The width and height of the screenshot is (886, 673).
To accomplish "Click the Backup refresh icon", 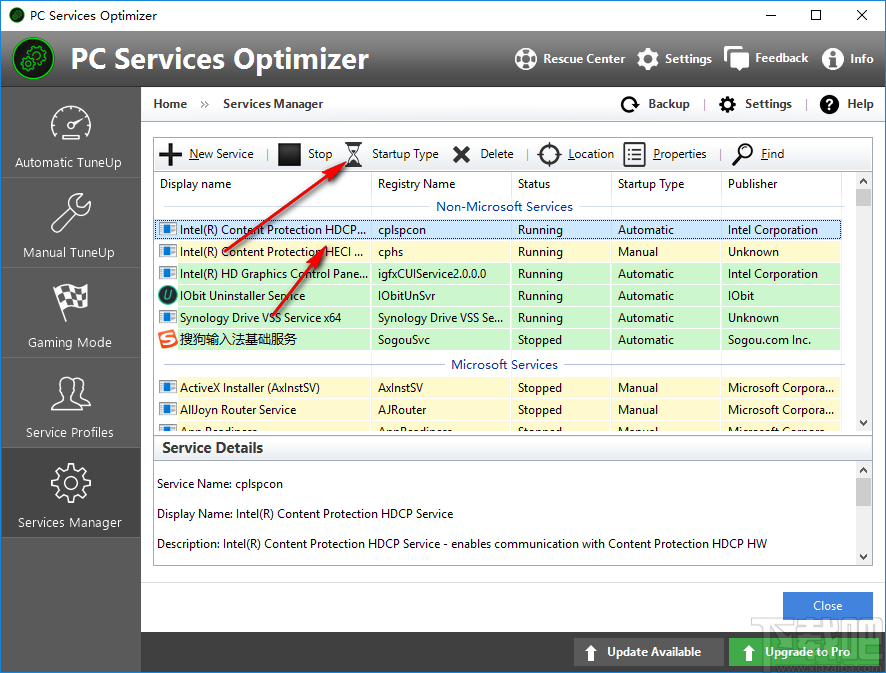I will click(629, 103).
